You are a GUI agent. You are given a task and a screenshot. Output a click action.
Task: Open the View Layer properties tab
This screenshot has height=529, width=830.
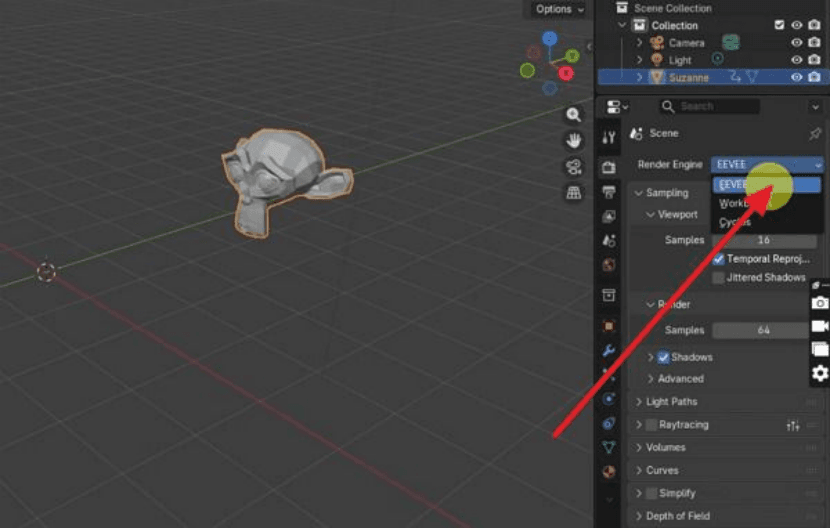click(609, 217)
